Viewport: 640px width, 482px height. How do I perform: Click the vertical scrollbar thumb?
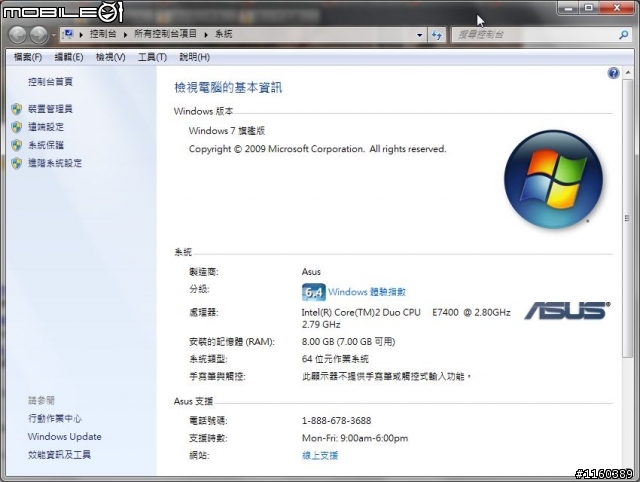(x=628, y=218)
